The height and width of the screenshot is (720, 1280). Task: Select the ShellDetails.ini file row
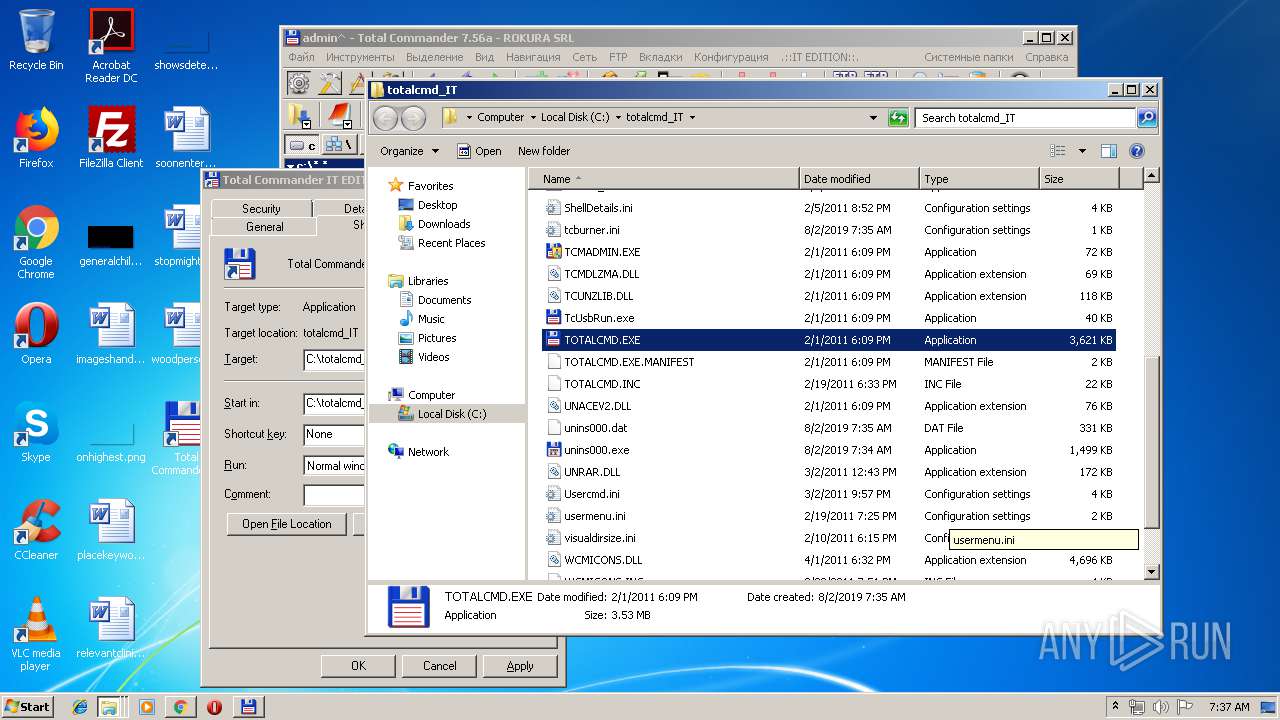point(829,208)
